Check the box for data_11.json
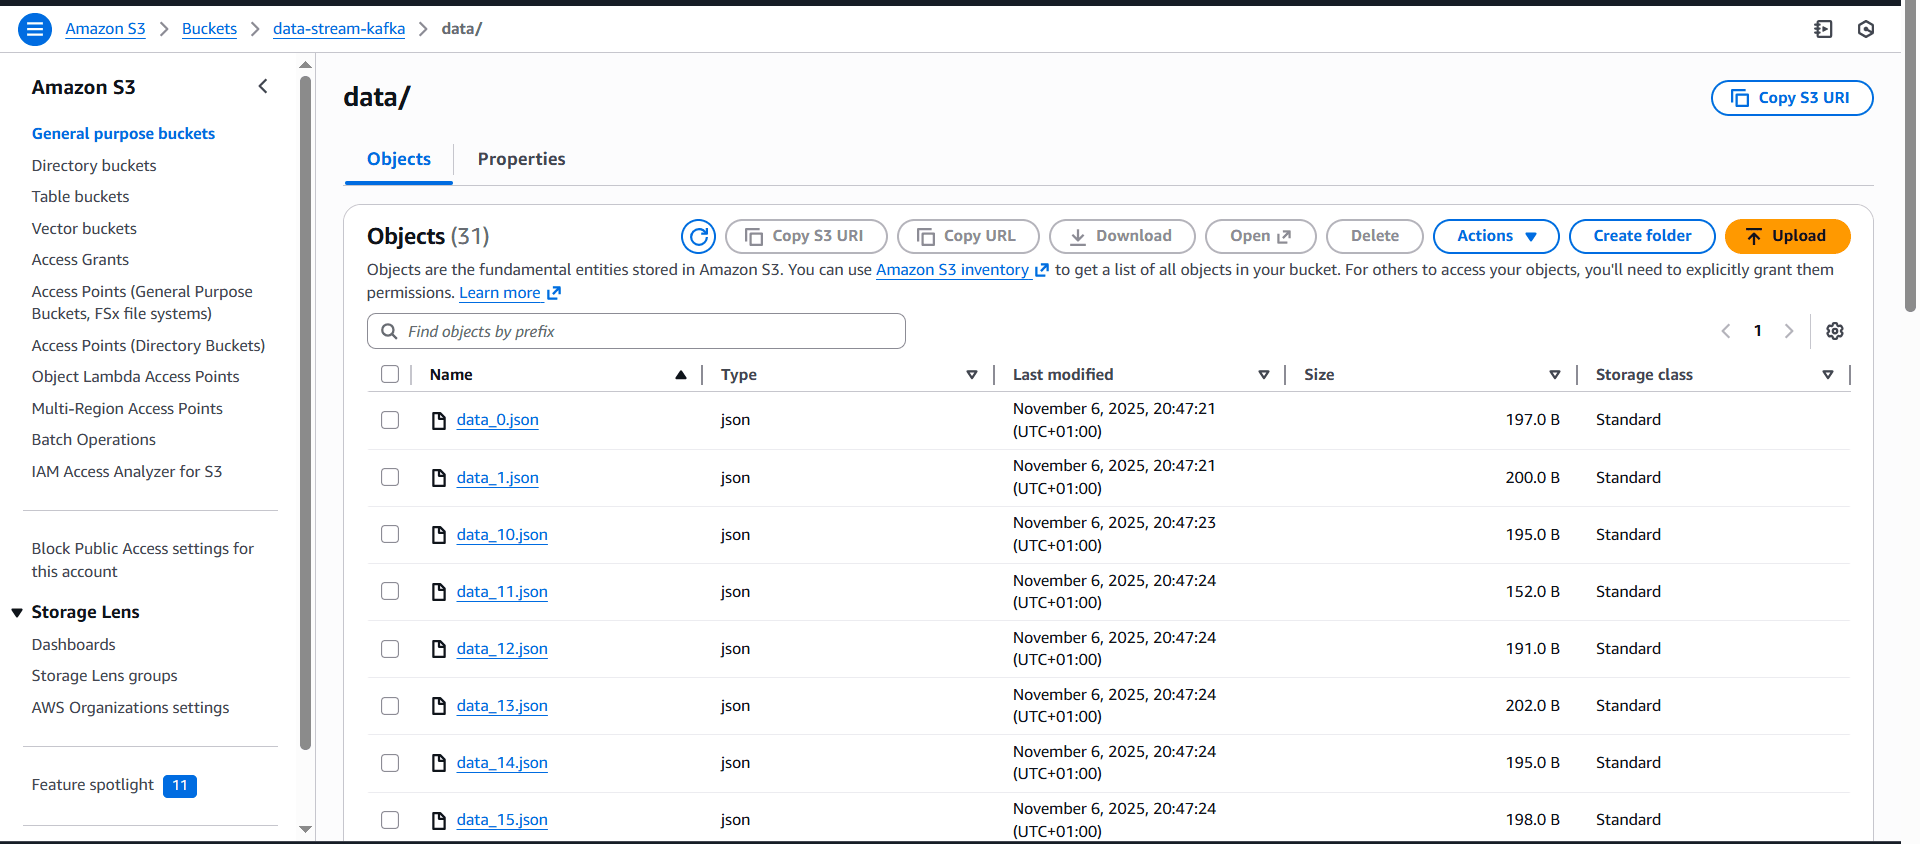The image size is (1920, 844). (390, 591)
